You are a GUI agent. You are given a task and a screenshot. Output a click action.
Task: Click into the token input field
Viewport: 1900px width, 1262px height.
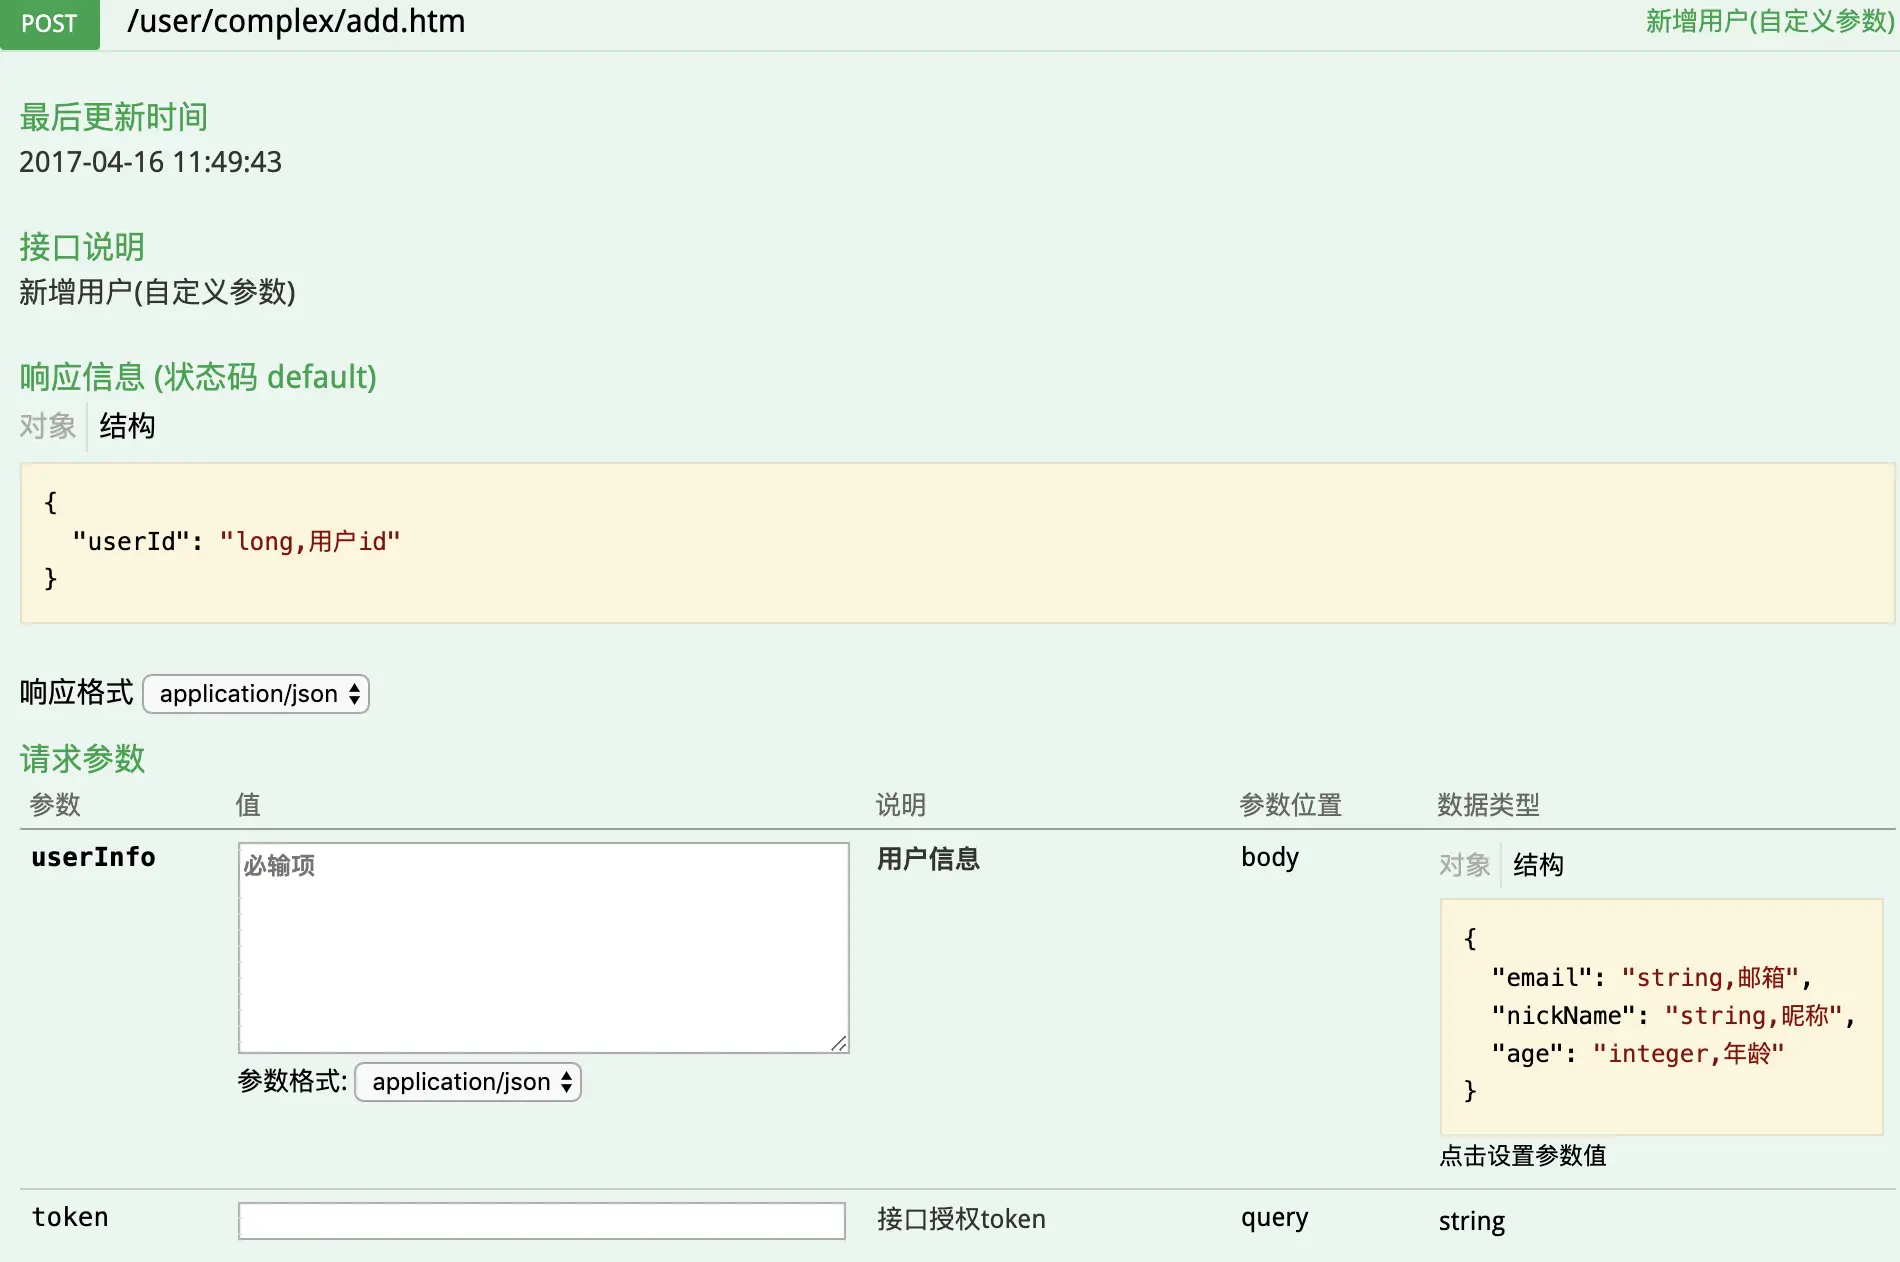pyautogui.click(x=542, y=1221)
